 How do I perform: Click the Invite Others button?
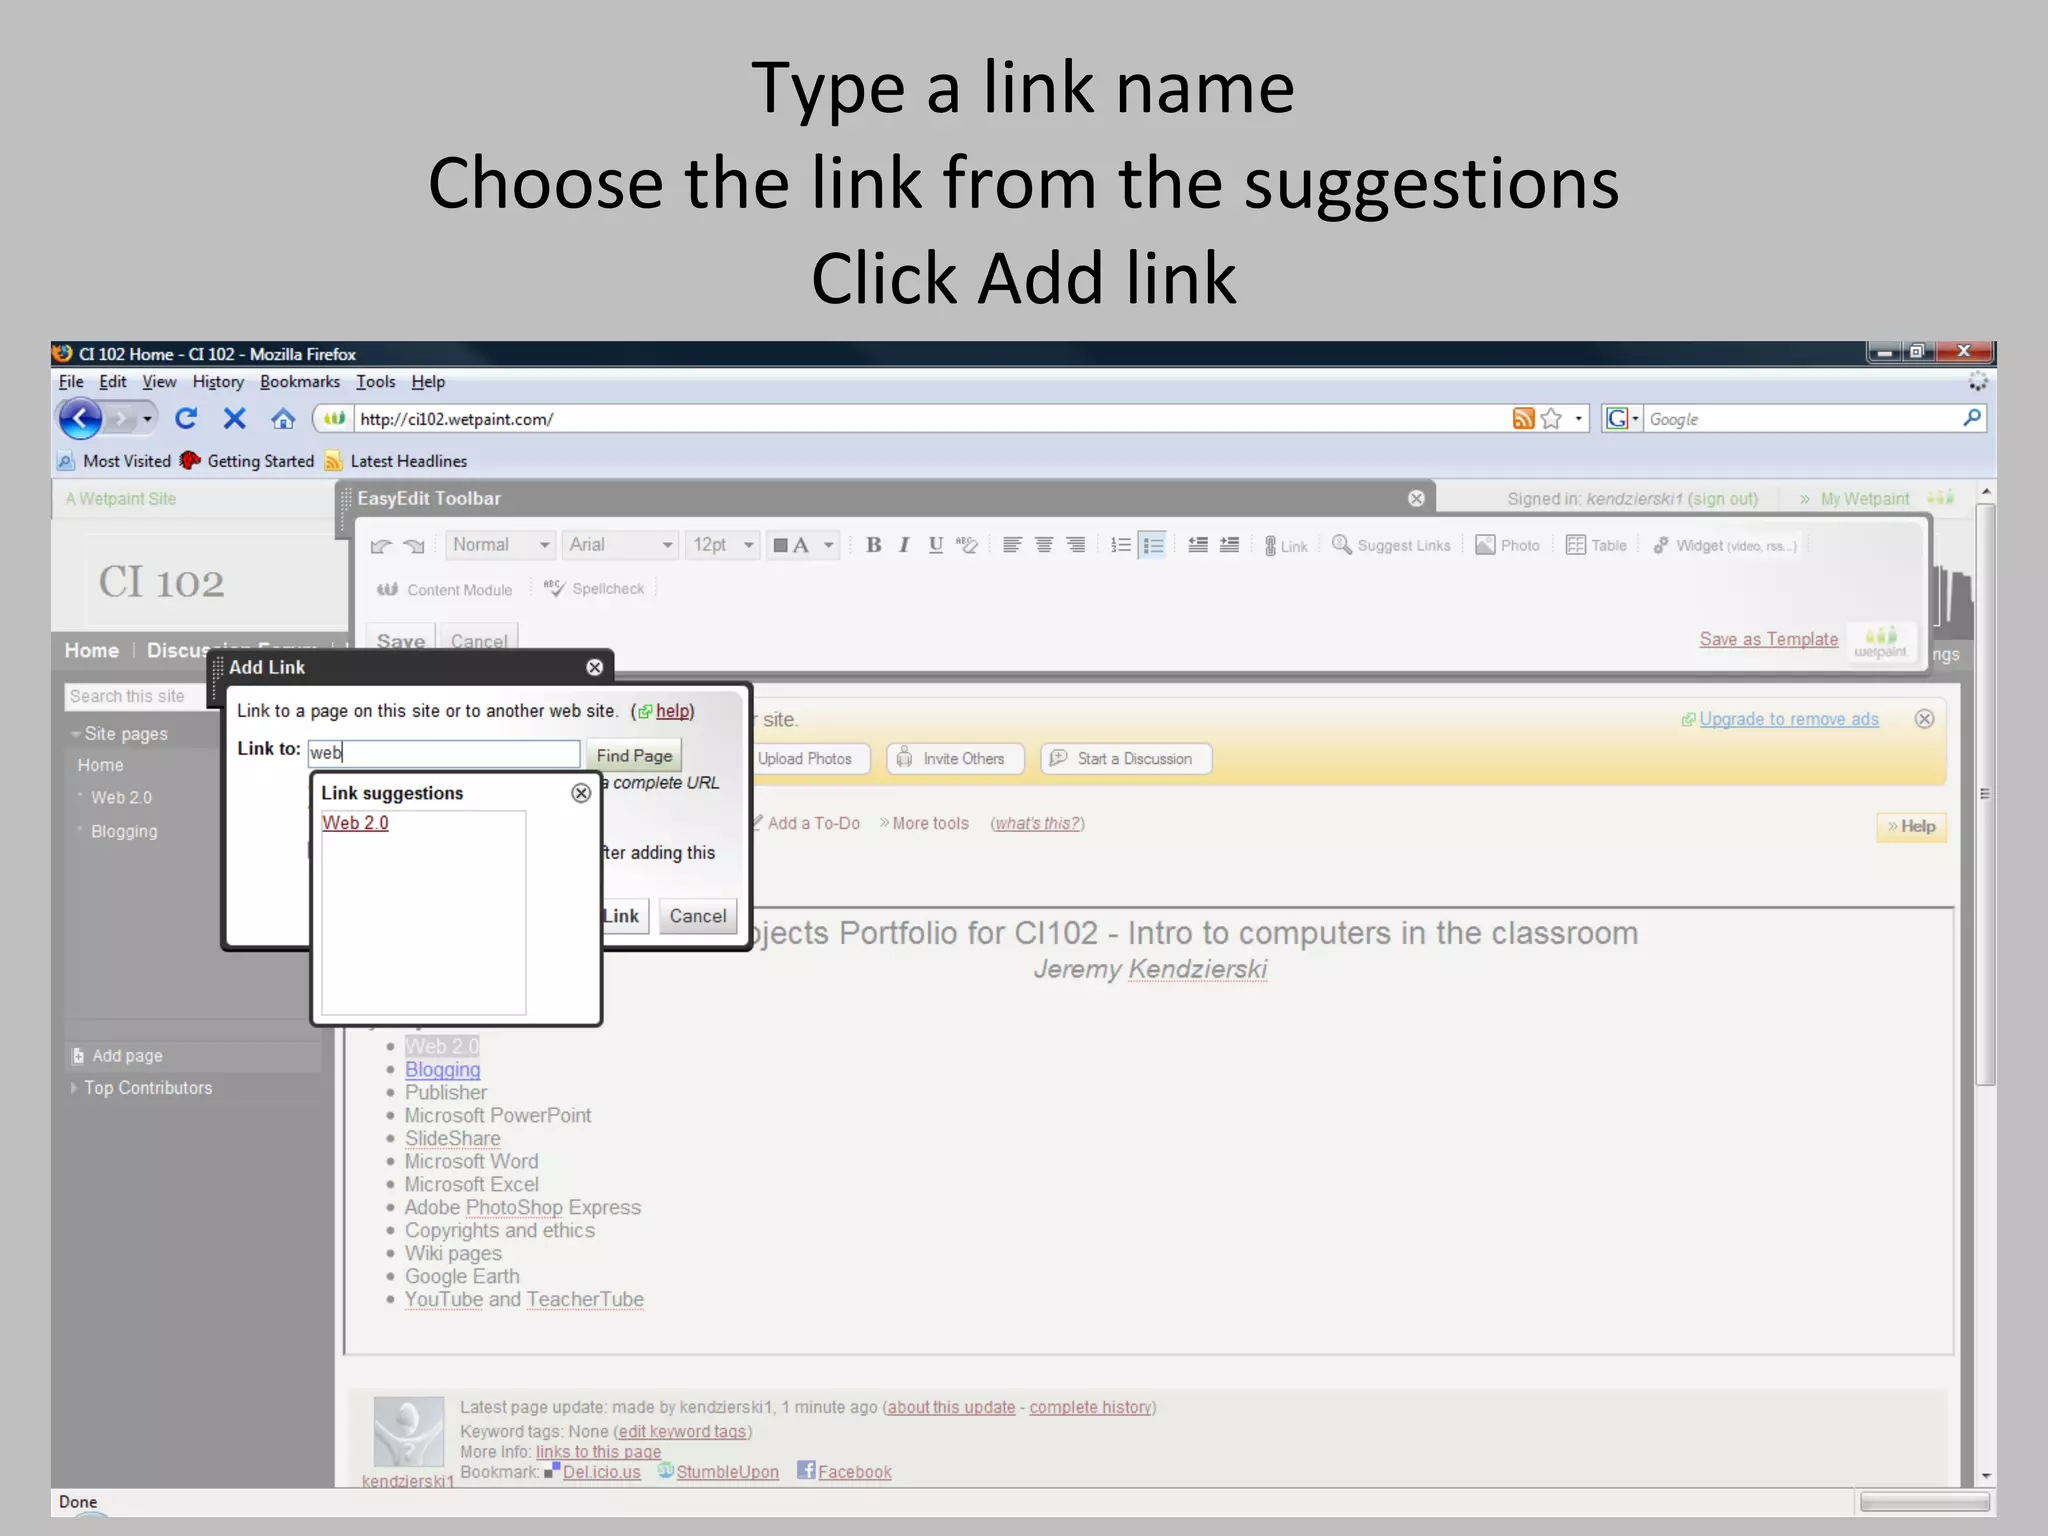tap(955, 758)
